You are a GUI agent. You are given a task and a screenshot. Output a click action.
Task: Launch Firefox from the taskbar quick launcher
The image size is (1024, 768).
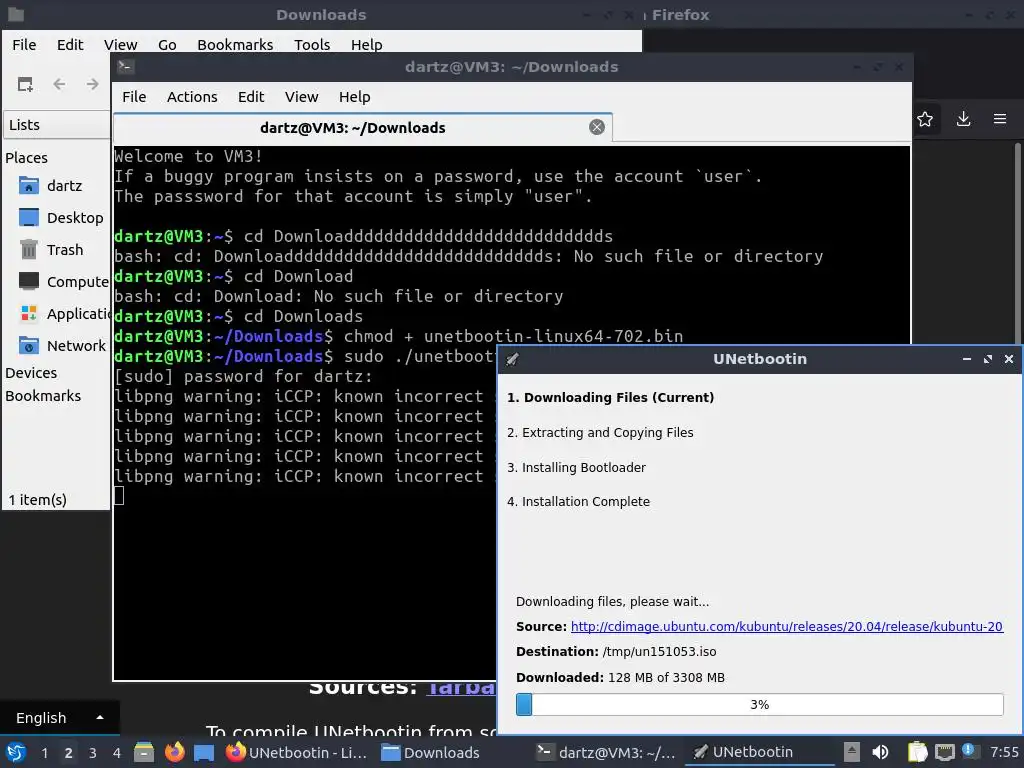[x=174, y=752]
